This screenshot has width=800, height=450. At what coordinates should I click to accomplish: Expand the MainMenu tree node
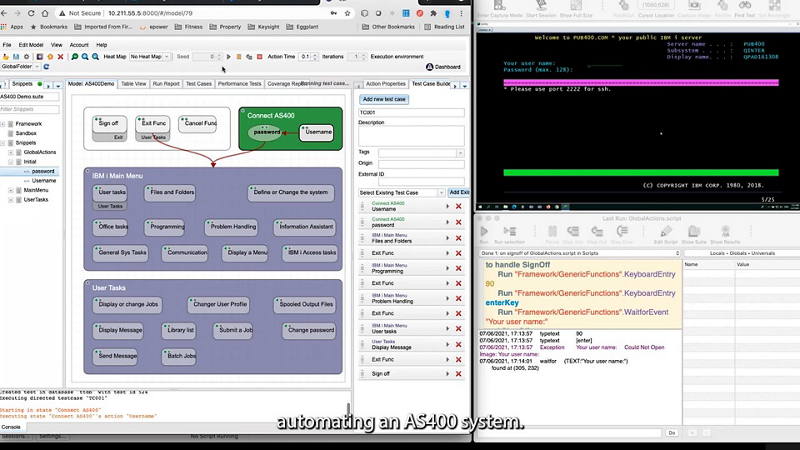point(11,190)
